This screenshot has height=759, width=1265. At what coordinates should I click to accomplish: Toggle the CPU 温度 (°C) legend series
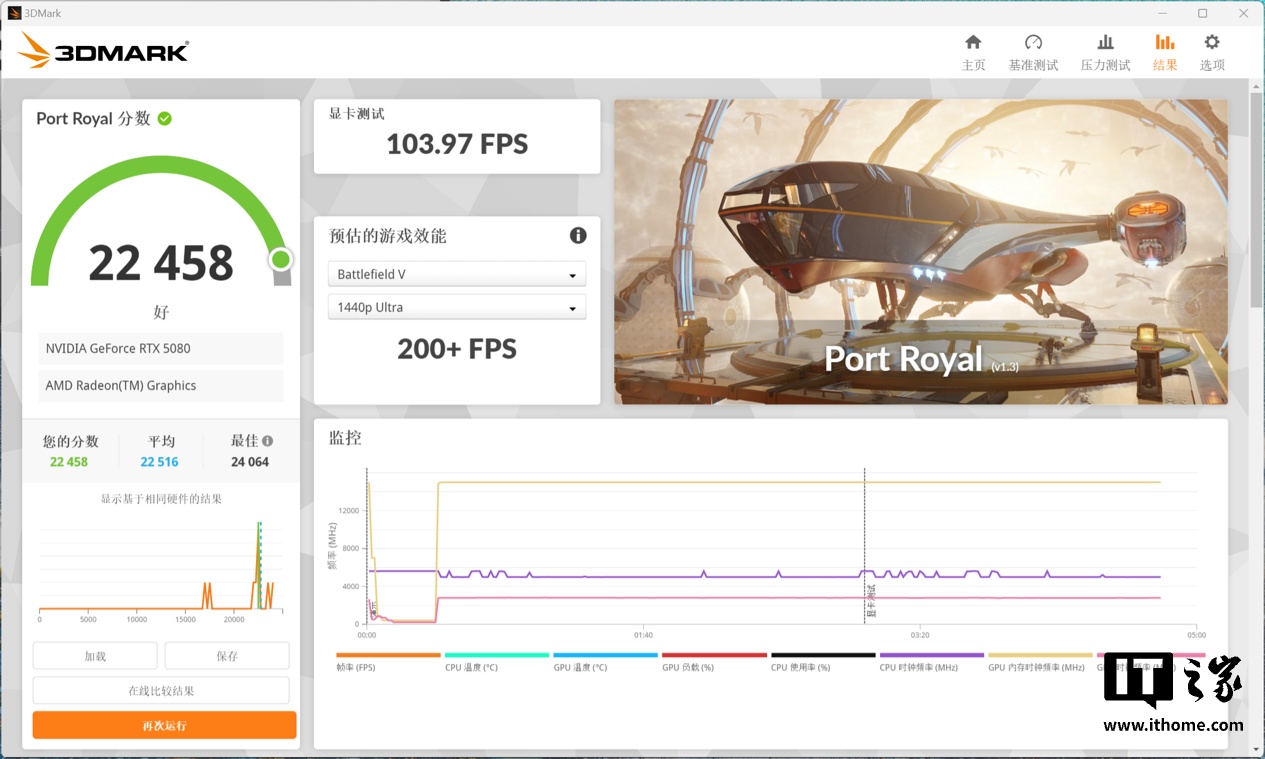497,662
